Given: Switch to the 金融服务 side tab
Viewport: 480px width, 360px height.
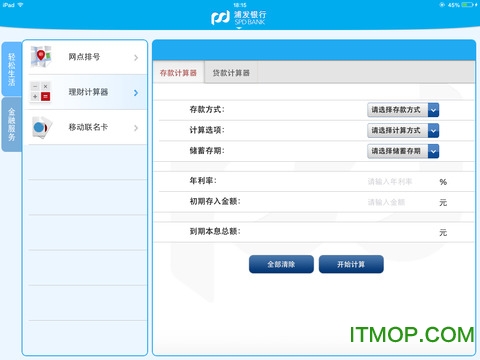Looking at the screenshot, I should pos(12,124).
